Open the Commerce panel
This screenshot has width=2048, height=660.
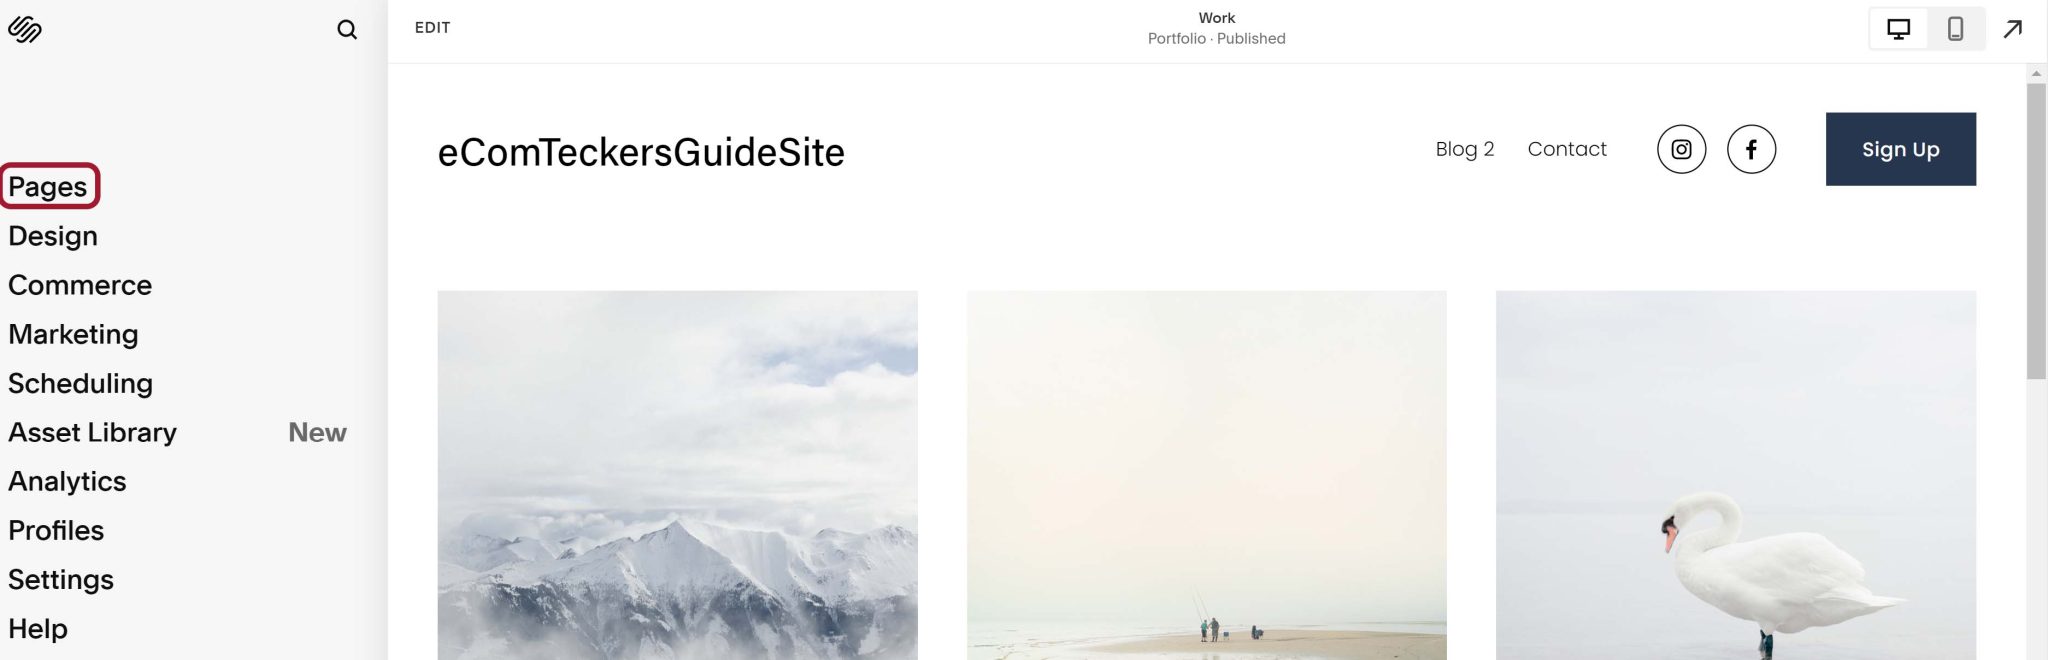80,285
